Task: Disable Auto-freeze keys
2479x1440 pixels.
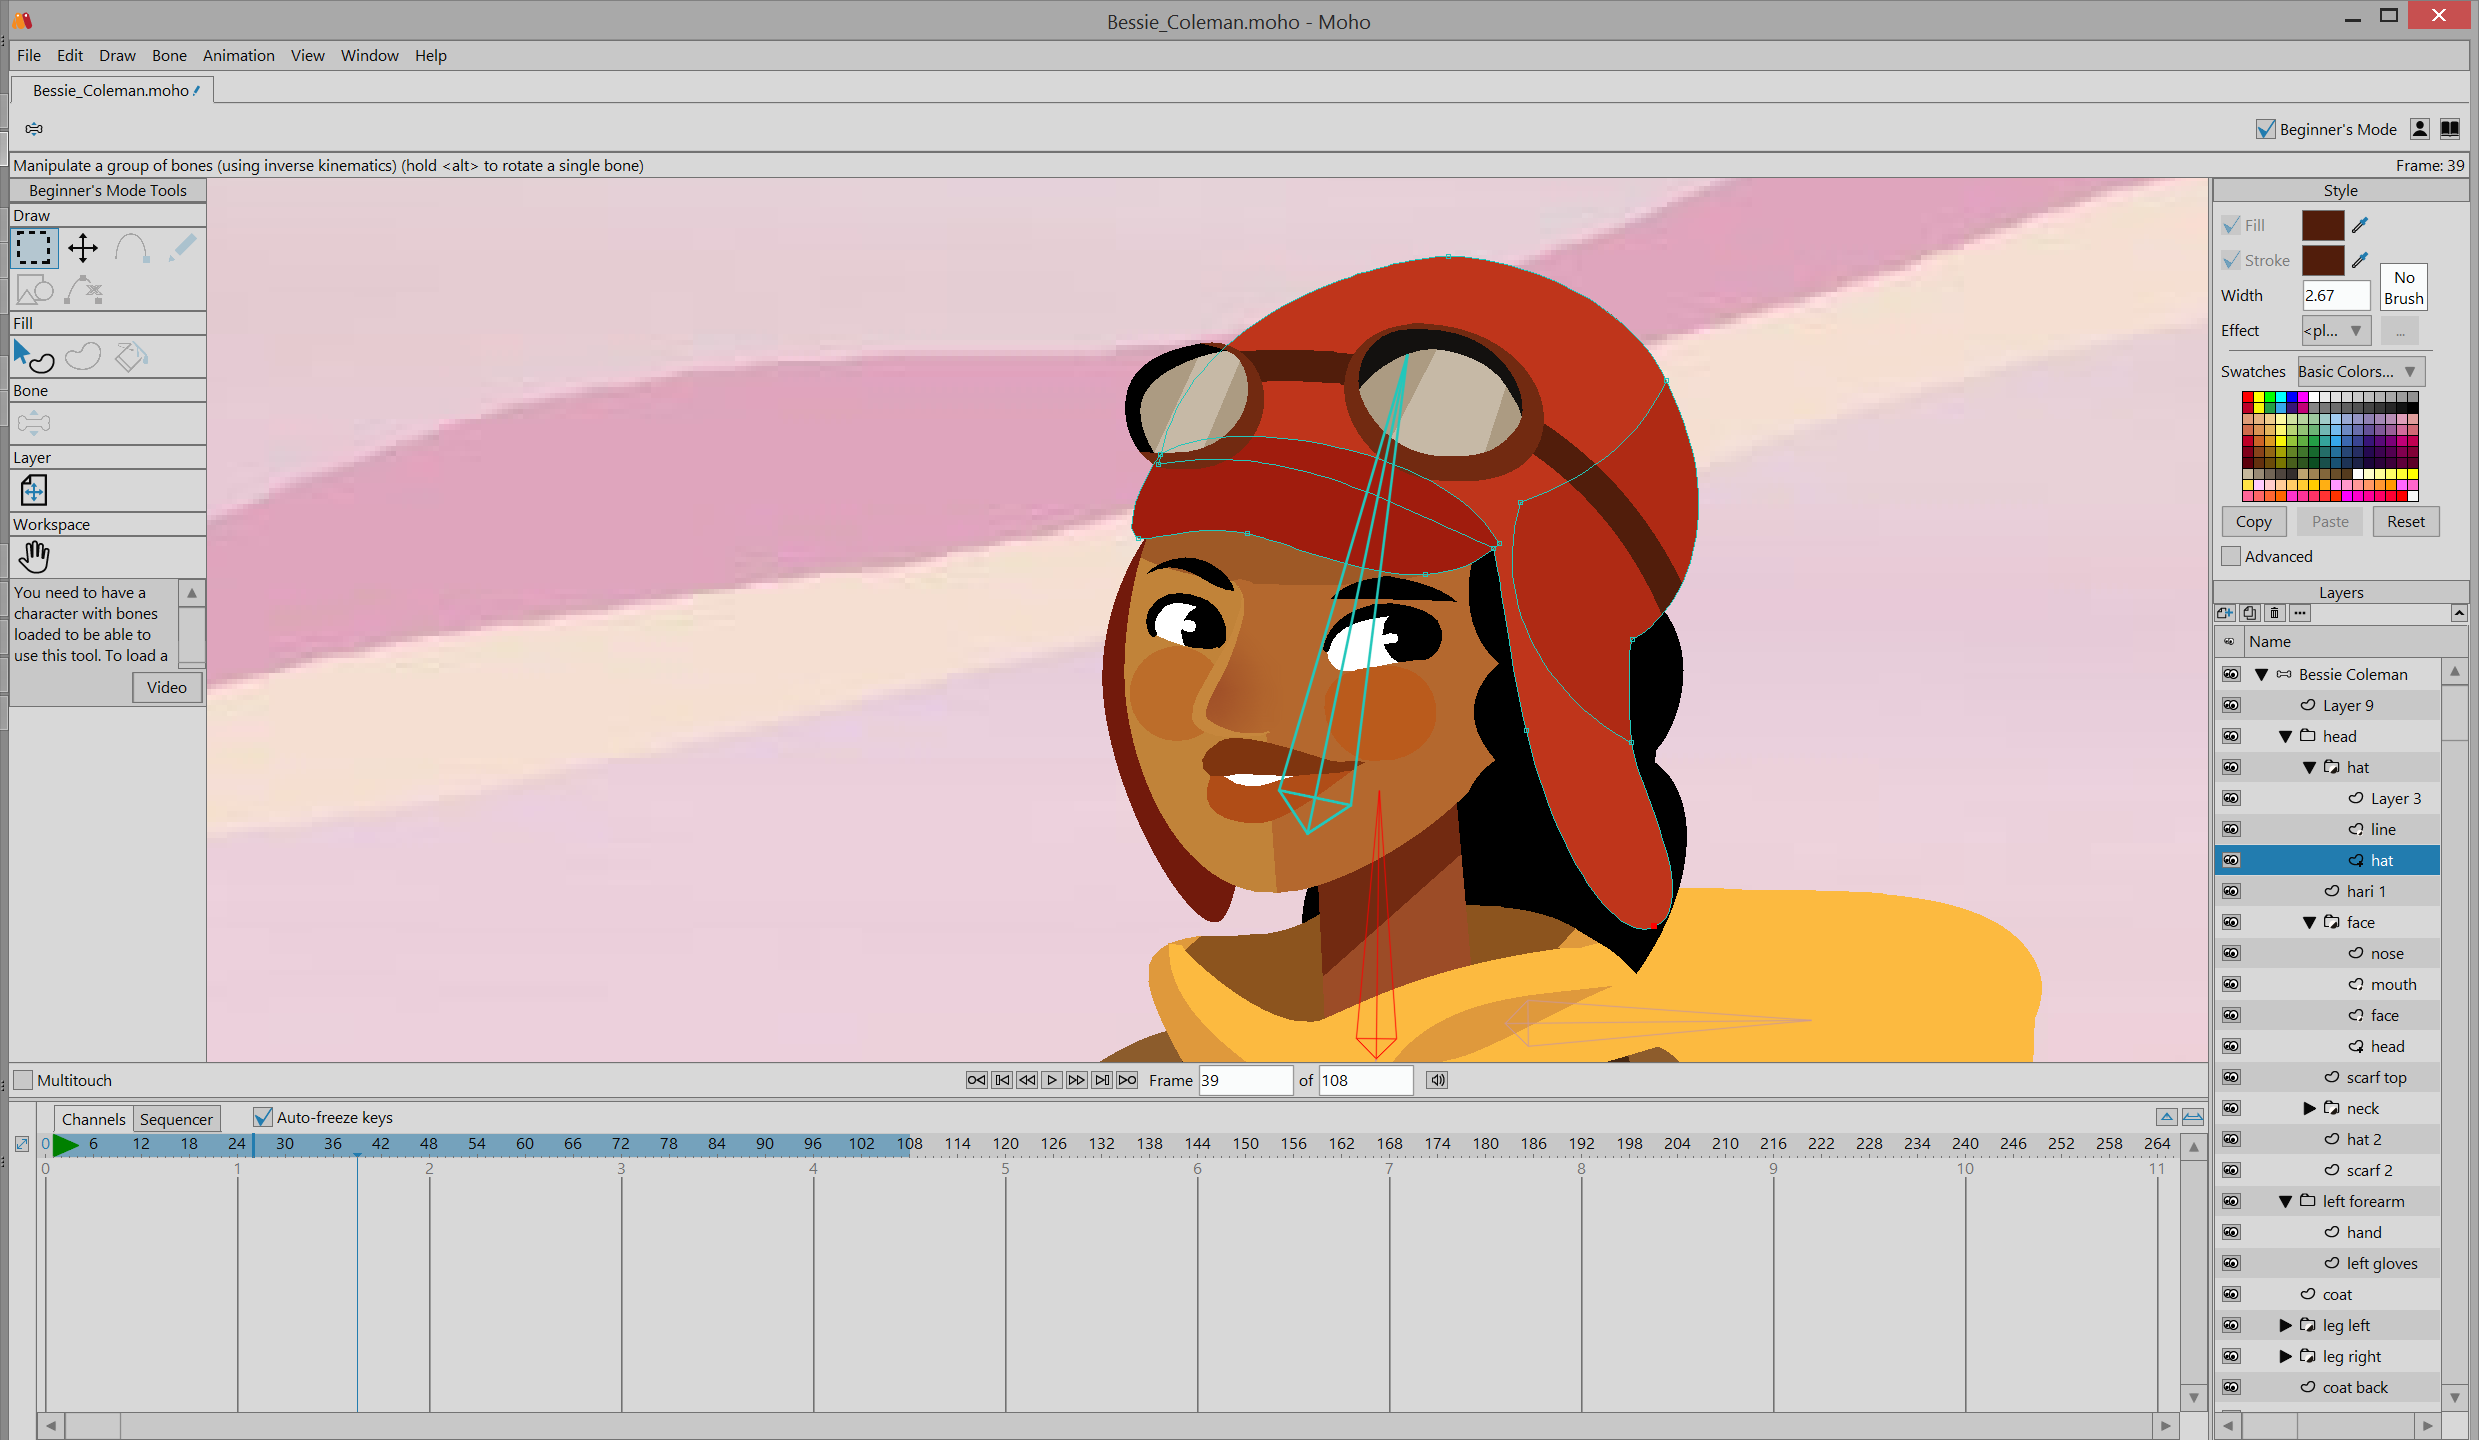Action: point(263,1117)
